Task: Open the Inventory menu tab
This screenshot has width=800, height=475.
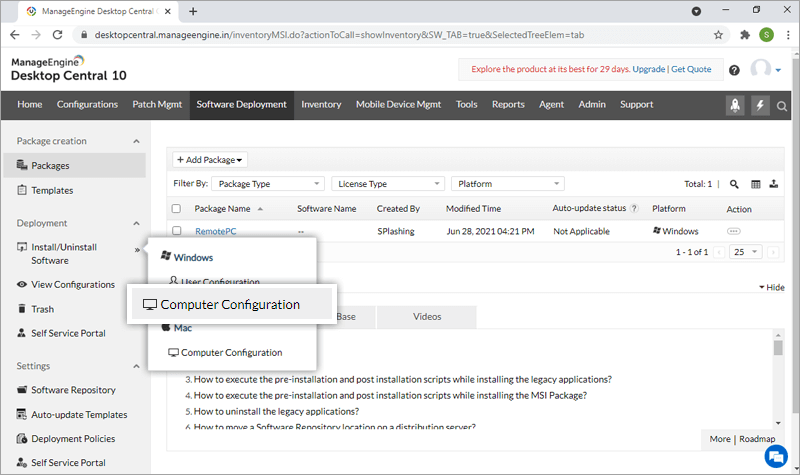Action: click(321, 105)
